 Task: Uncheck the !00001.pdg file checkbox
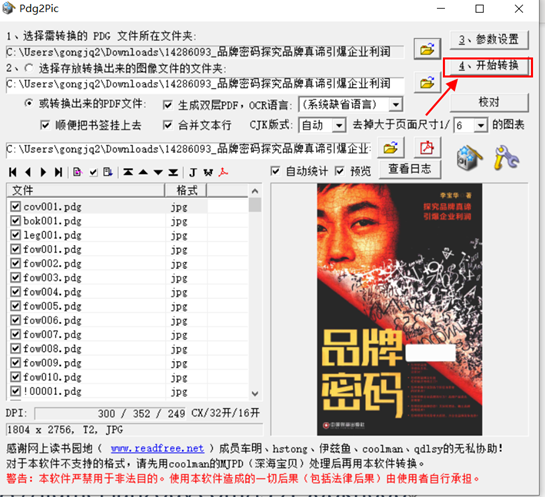(x=15, y=391)
